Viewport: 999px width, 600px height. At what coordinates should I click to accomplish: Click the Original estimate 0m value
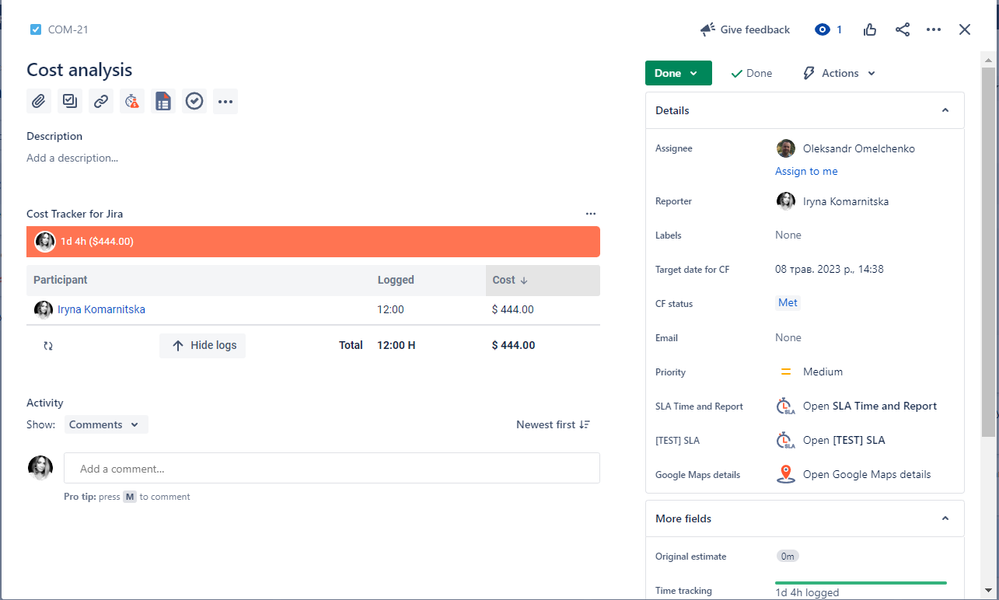tap(787, 556)
